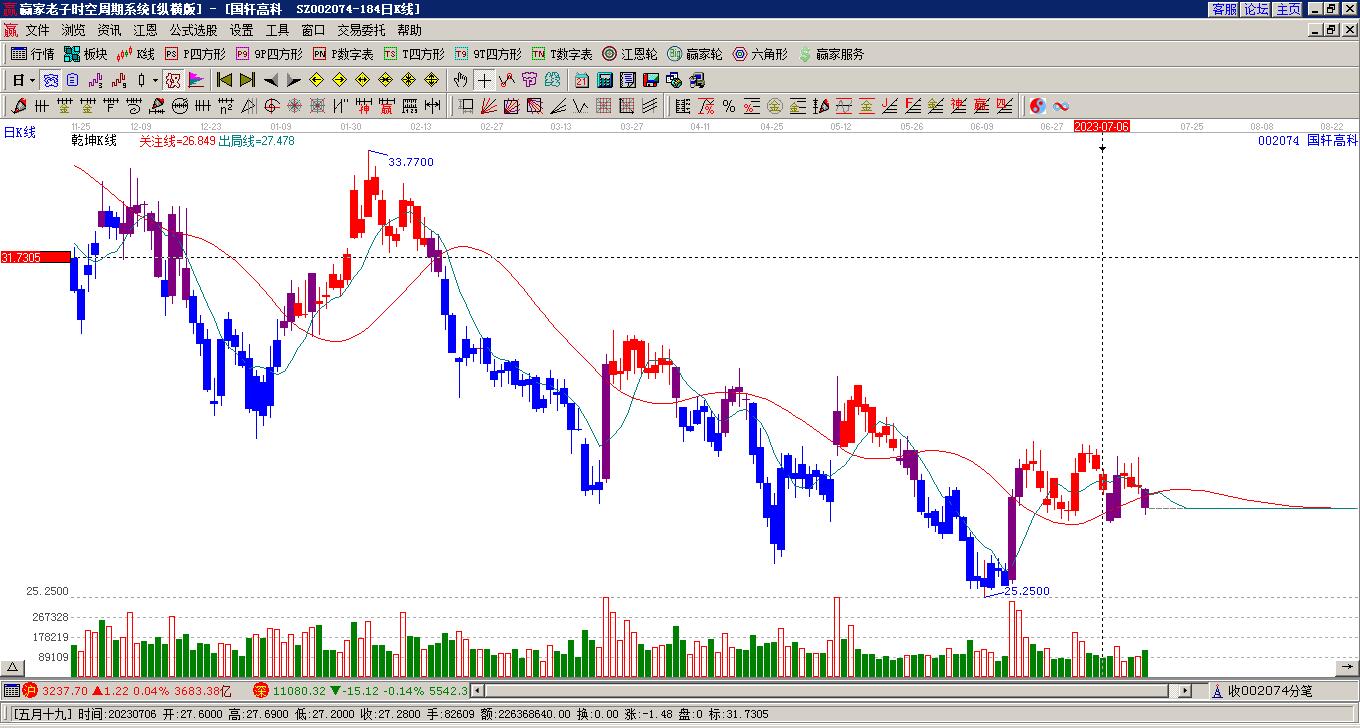Open the 帮助 menu
Image resolution: width=1360 pixels, height=728 pixels.
point(409,30)
